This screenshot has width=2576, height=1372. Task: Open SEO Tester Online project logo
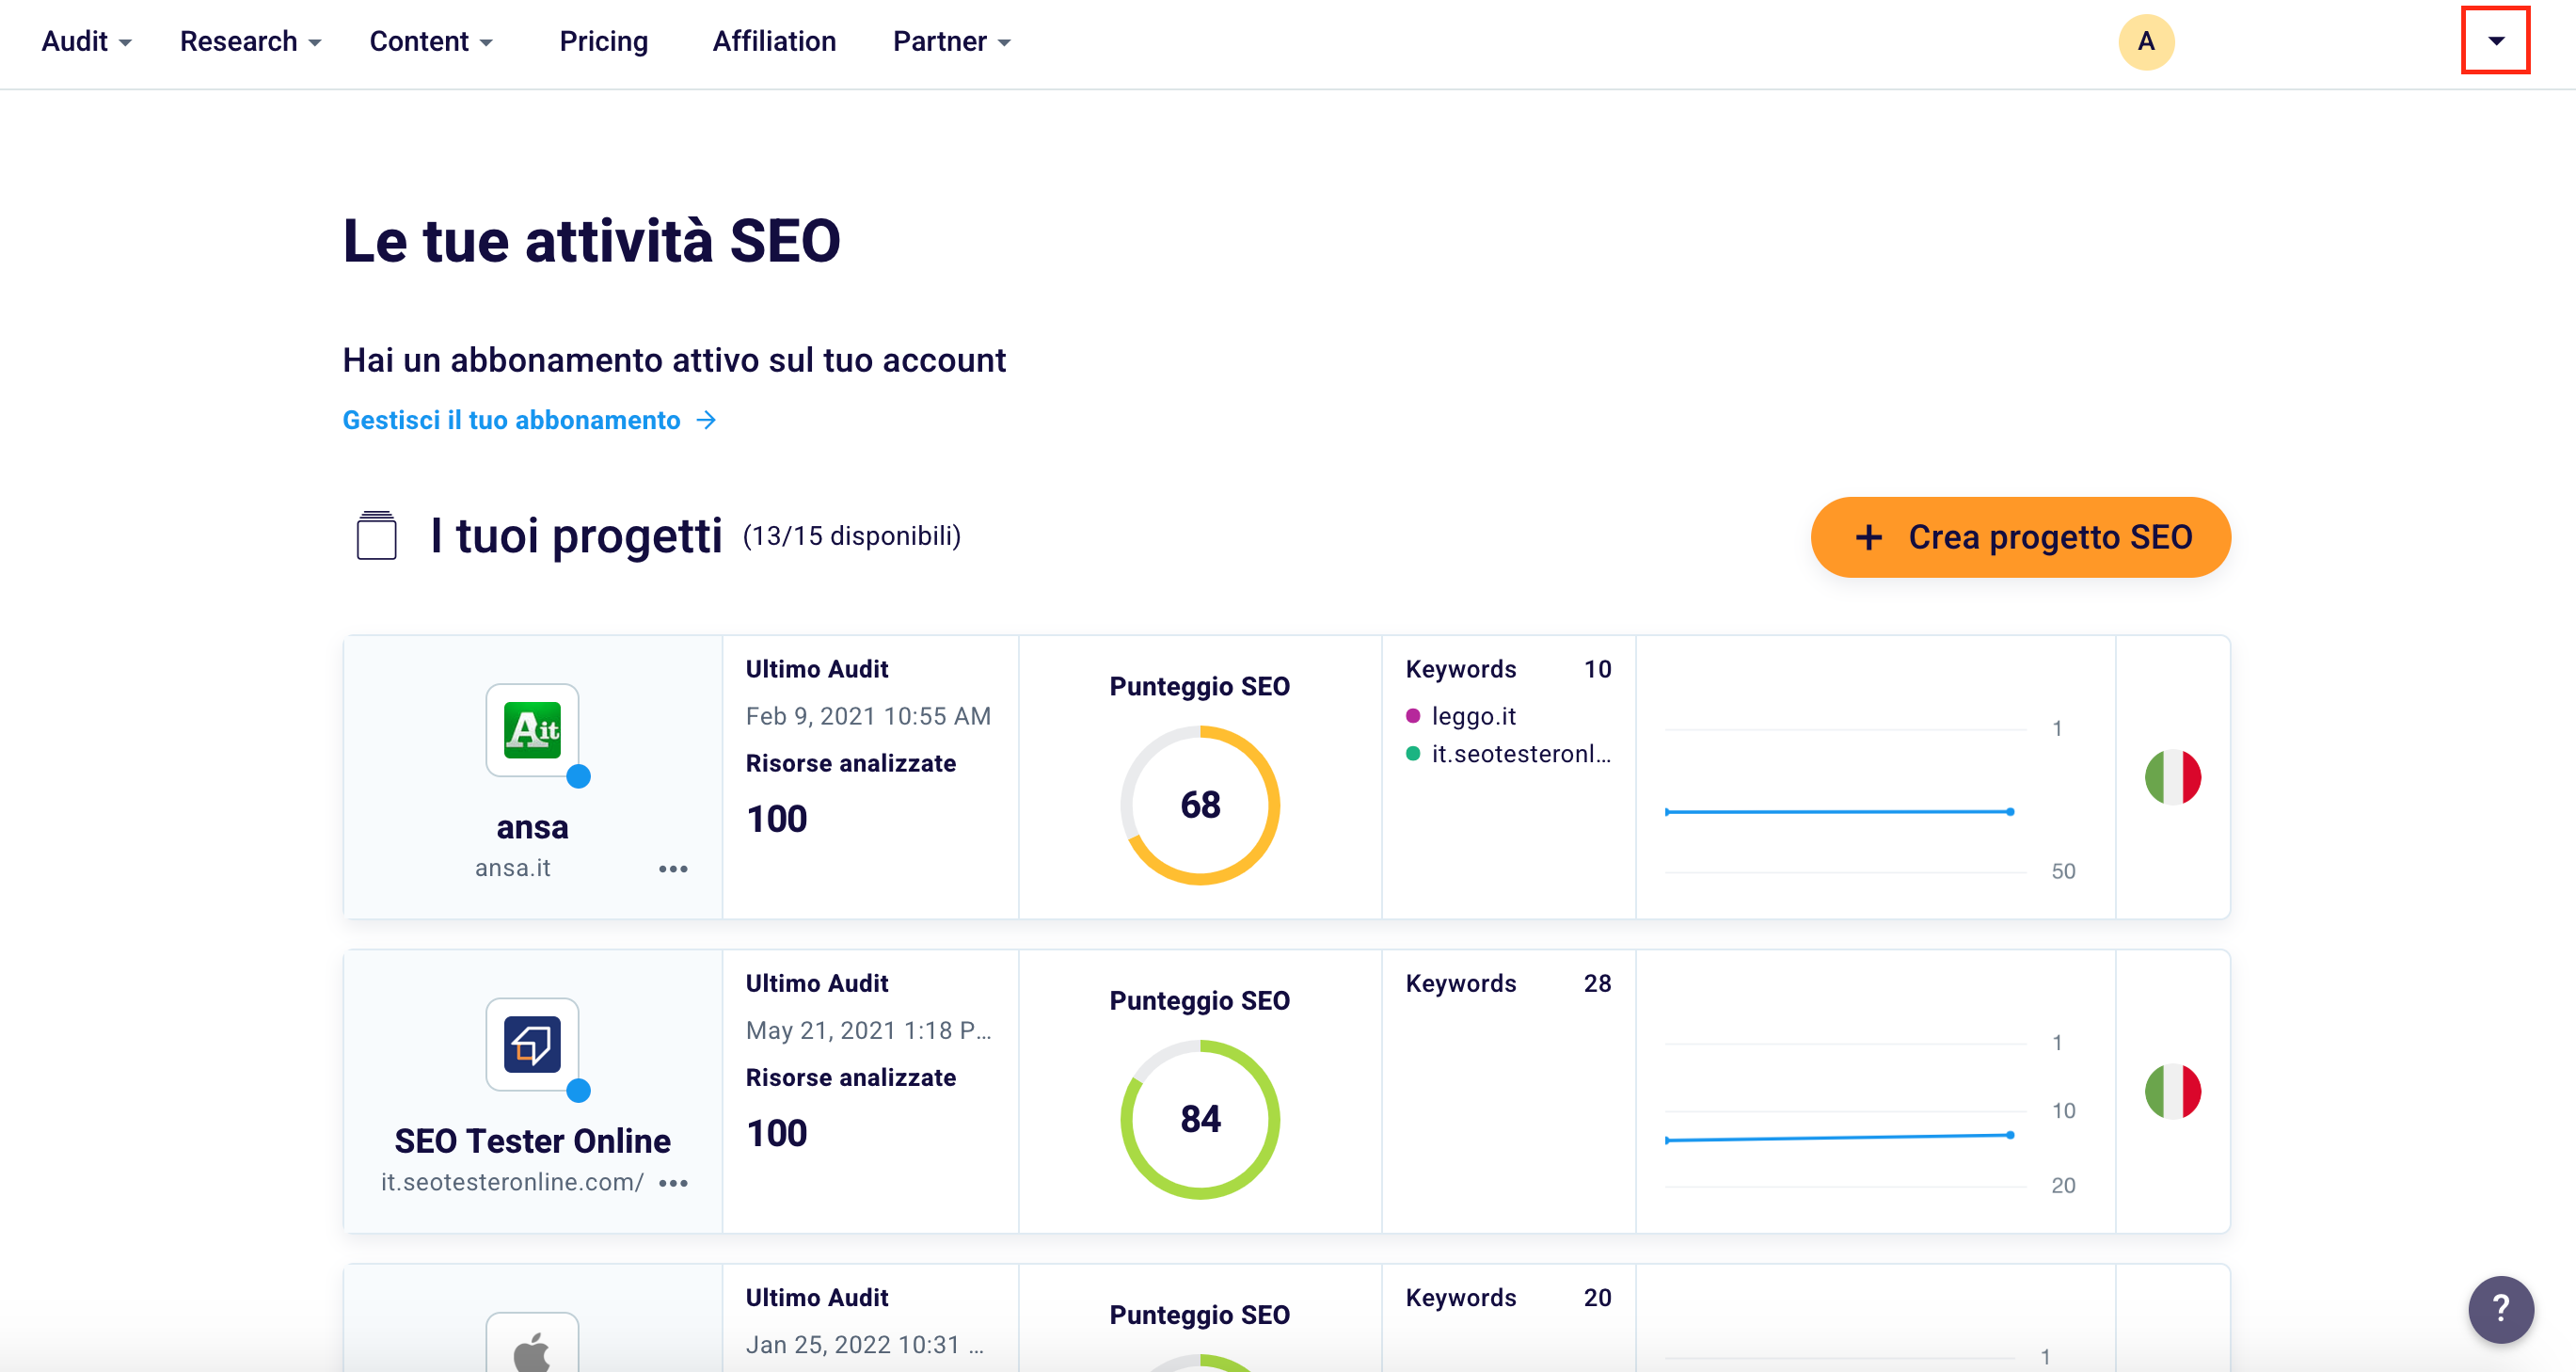[532, 1044]
